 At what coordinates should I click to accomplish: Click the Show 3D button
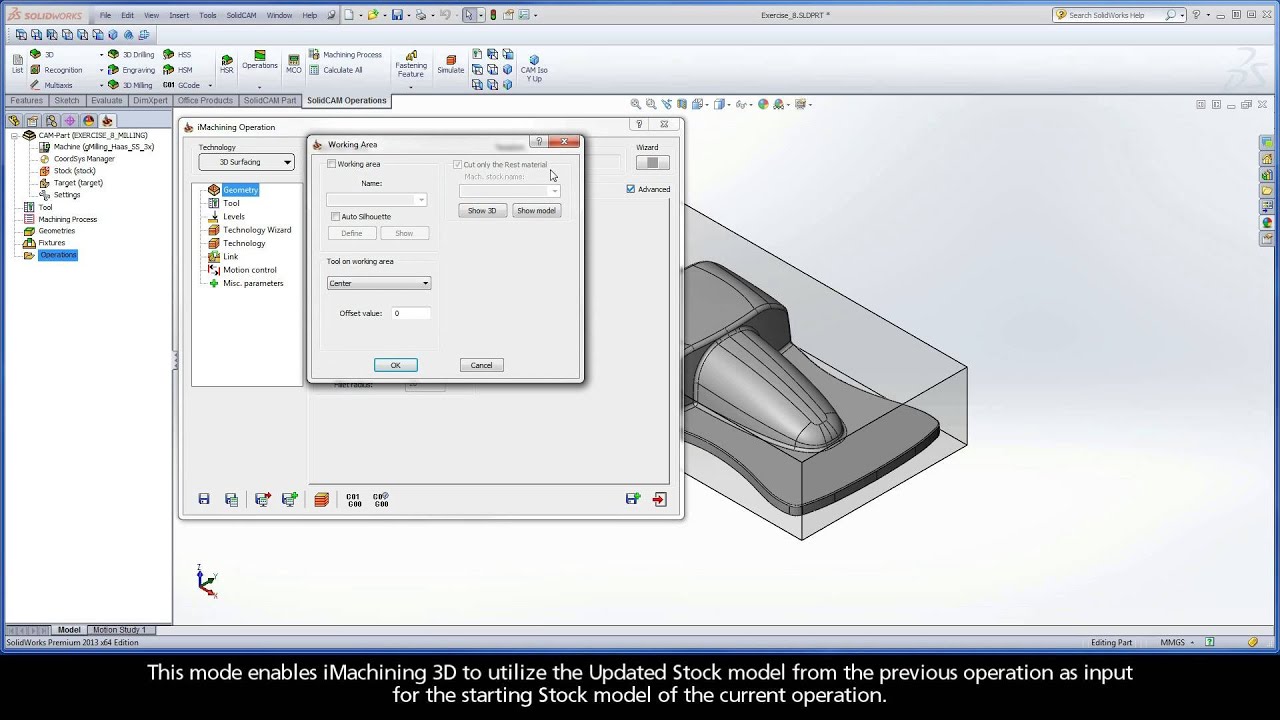pos(482,210)
